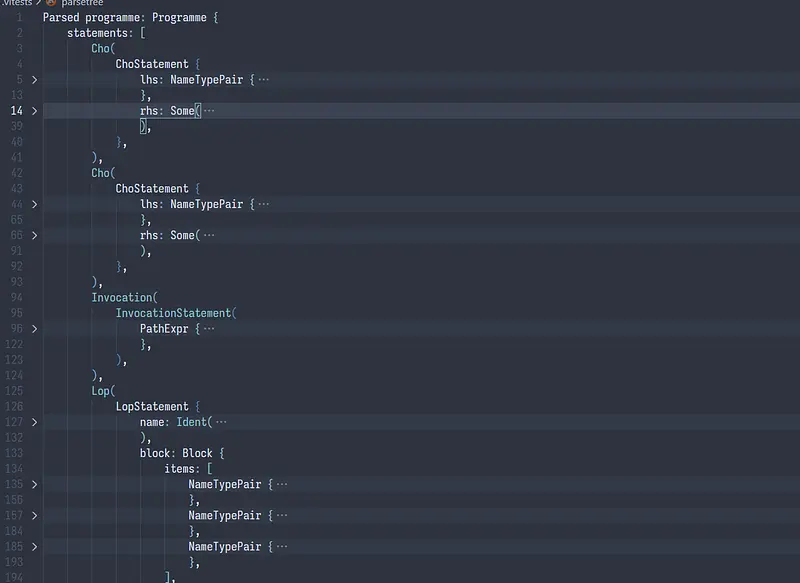Expand folded rhs Some block at line 14

[34, 111]
